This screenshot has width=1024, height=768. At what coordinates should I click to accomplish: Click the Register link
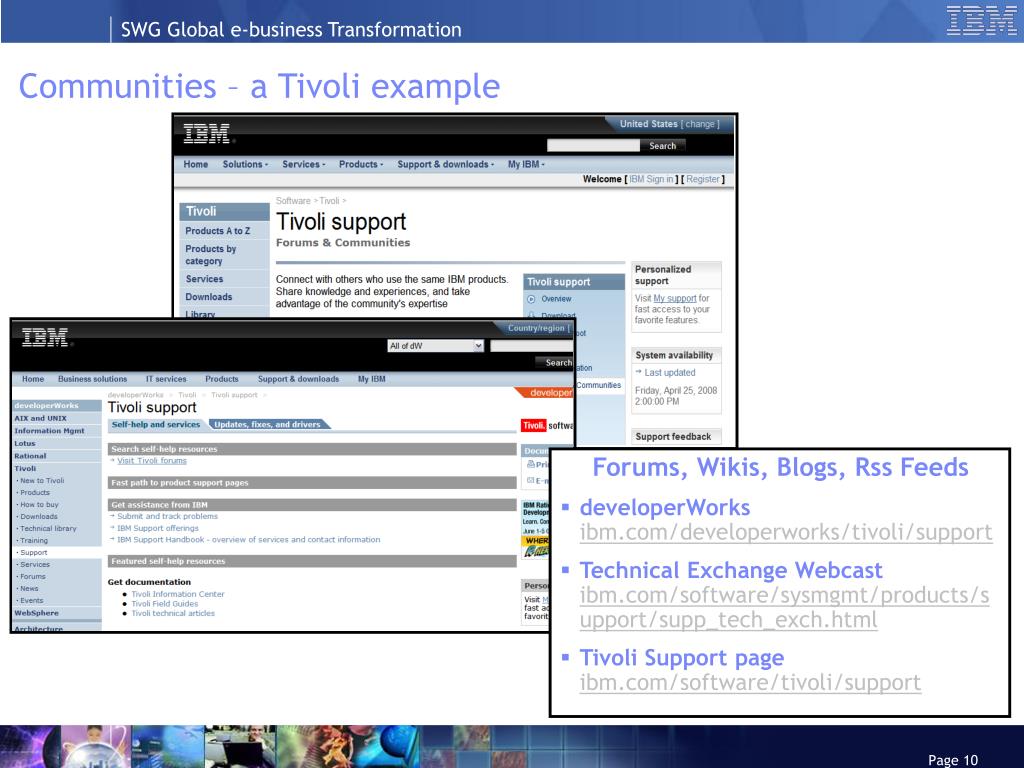coord(703,179)
